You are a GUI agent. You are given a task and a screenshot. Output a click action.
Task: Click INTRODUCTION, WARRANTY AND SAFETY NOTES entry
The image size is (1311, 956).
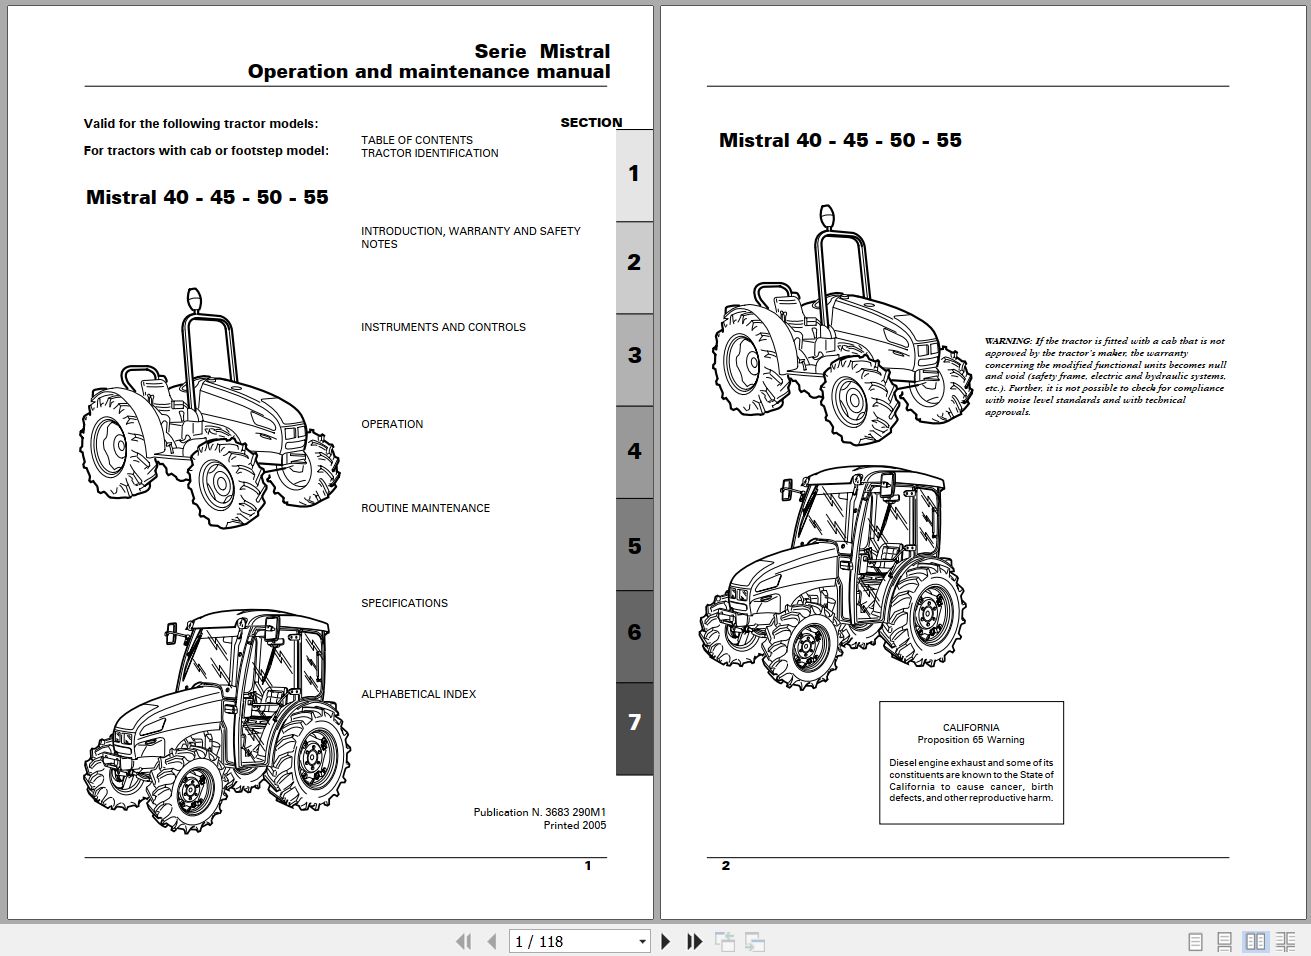point(471,237)
